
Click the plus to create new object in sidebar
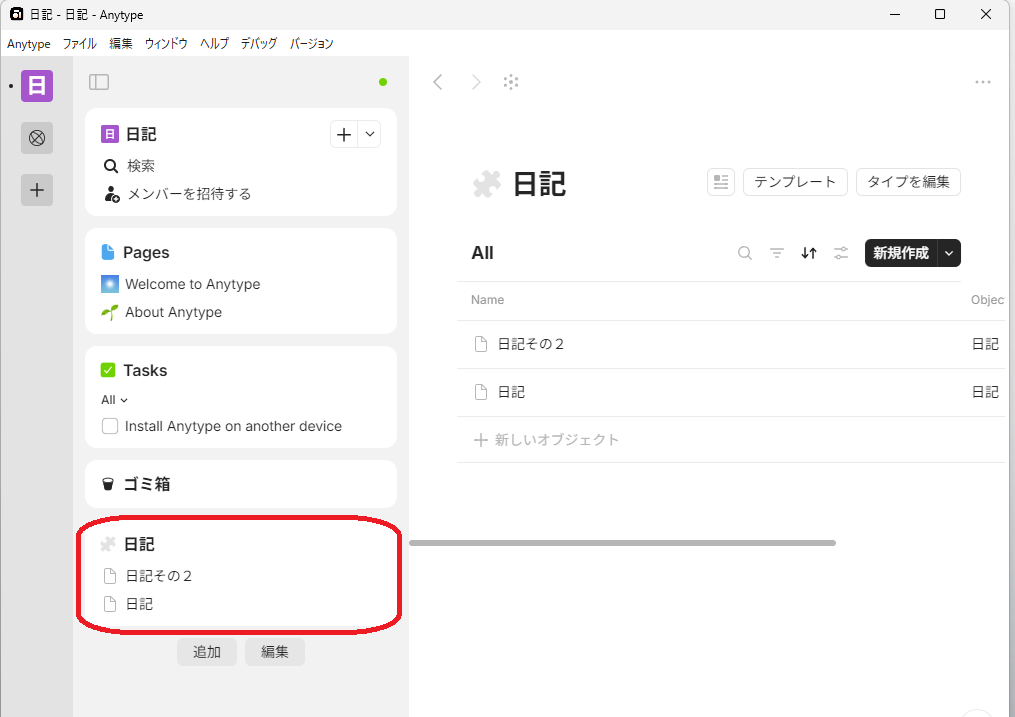344,135
